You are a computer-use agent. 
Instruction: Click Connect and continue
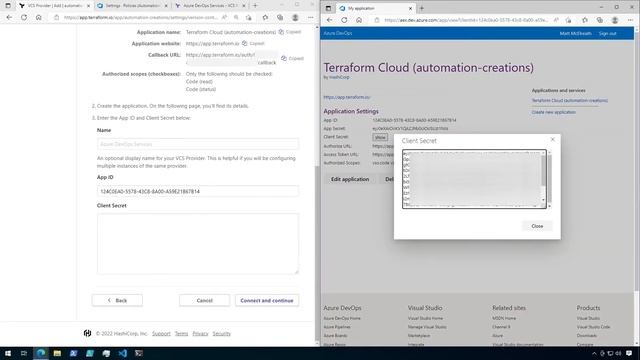pos(267,300)
